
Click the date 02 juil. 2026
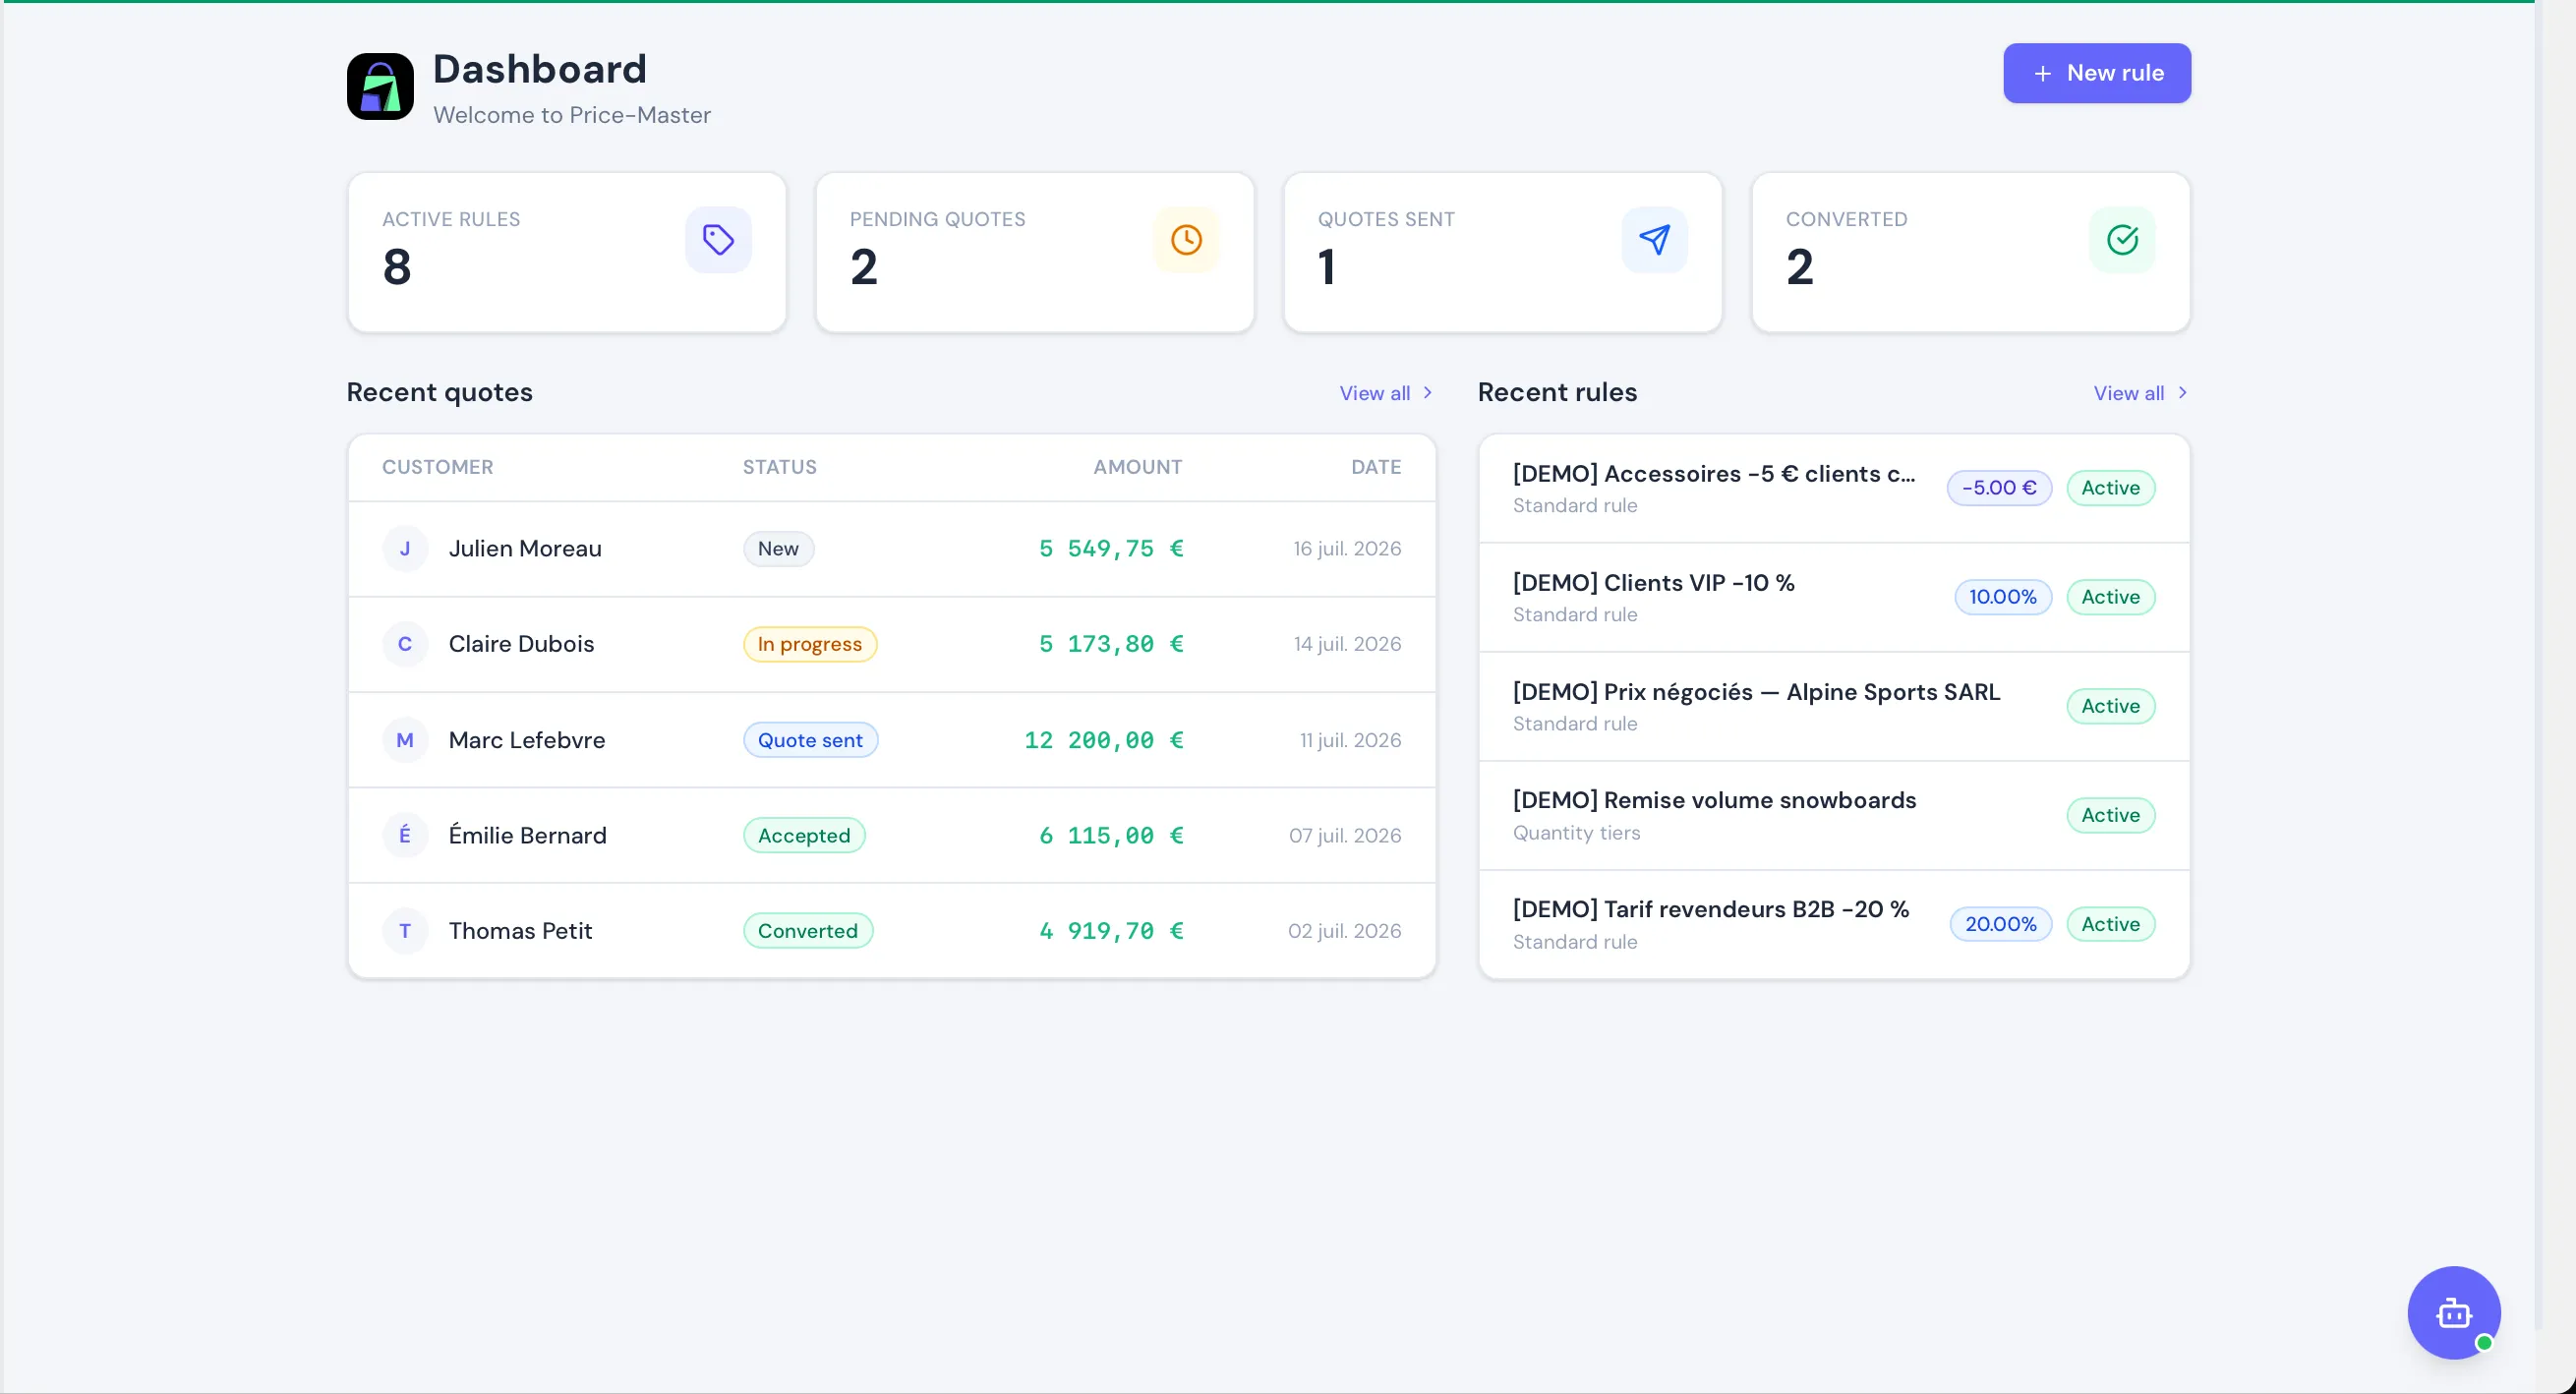[x=1344, y=931]
